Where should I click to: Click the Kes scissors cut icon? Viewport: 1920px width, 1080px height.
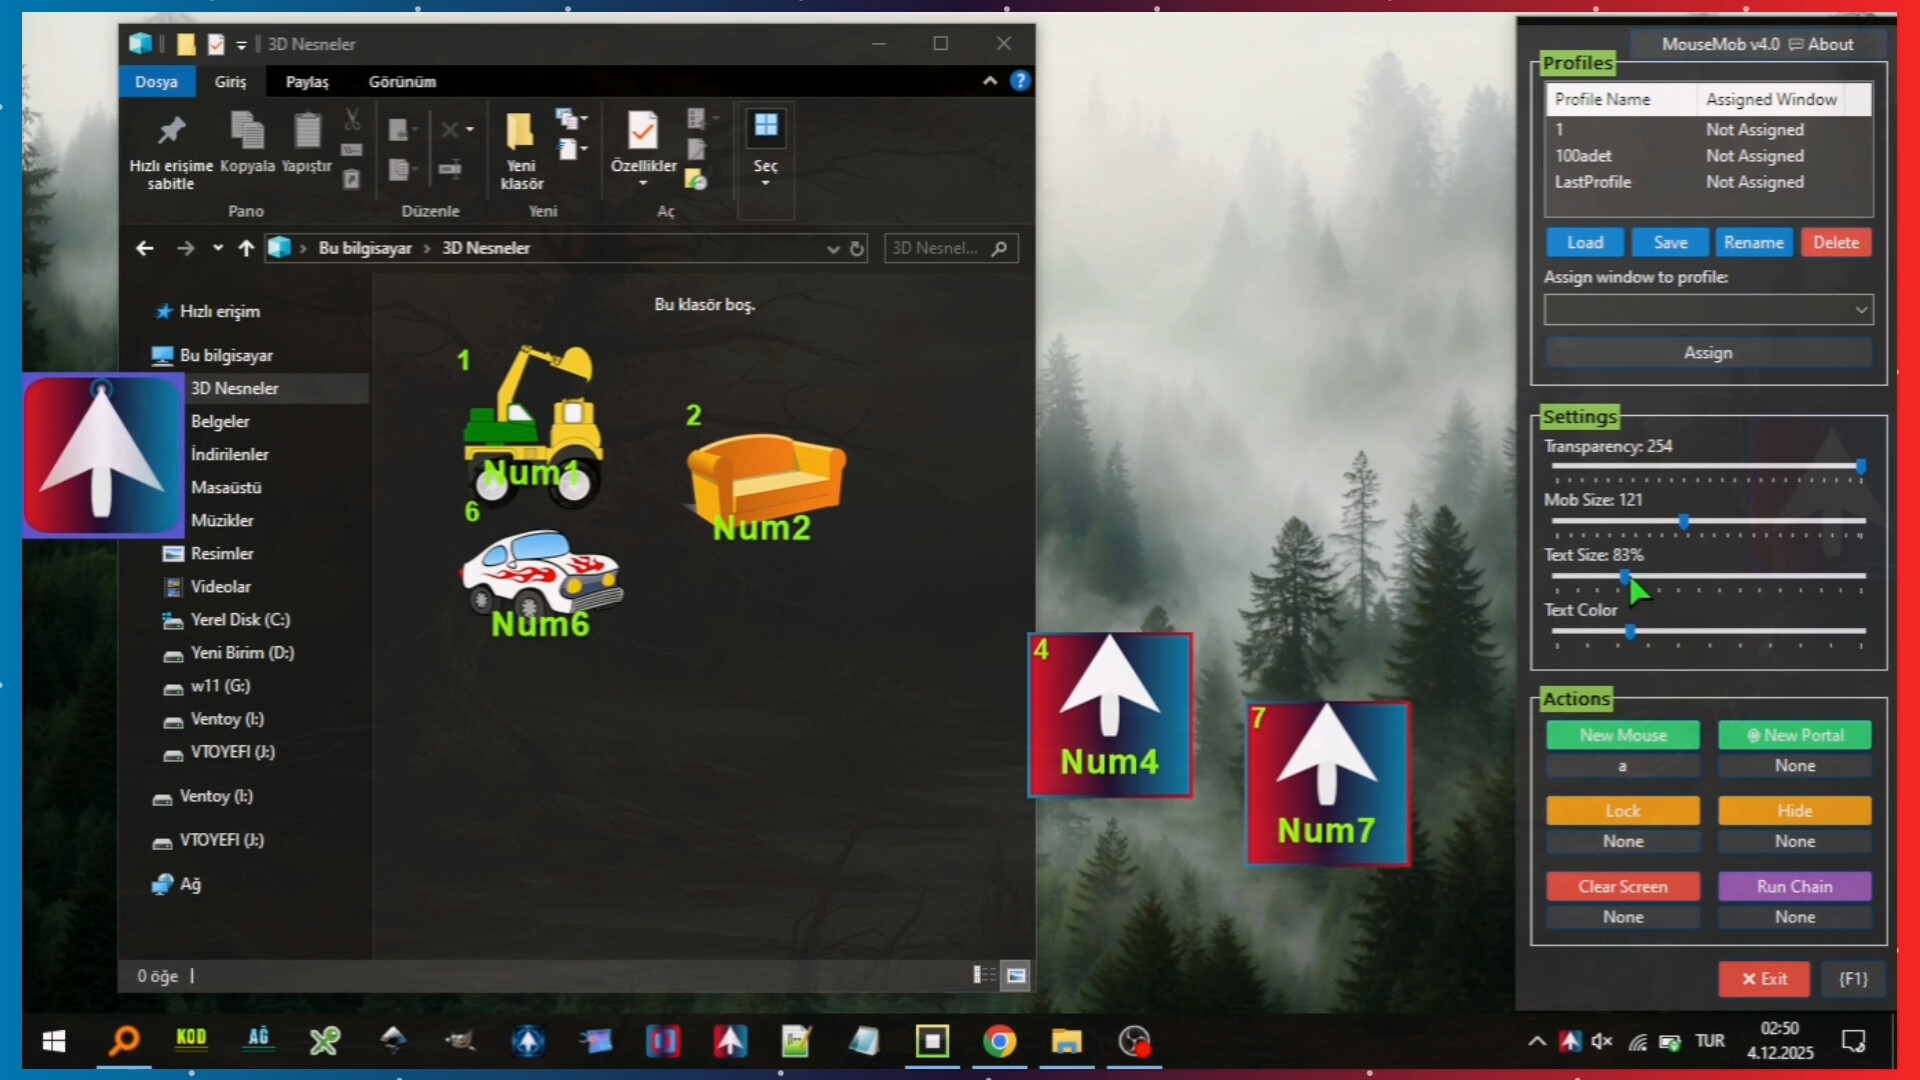pyautogui.click(x=351, y=118)
